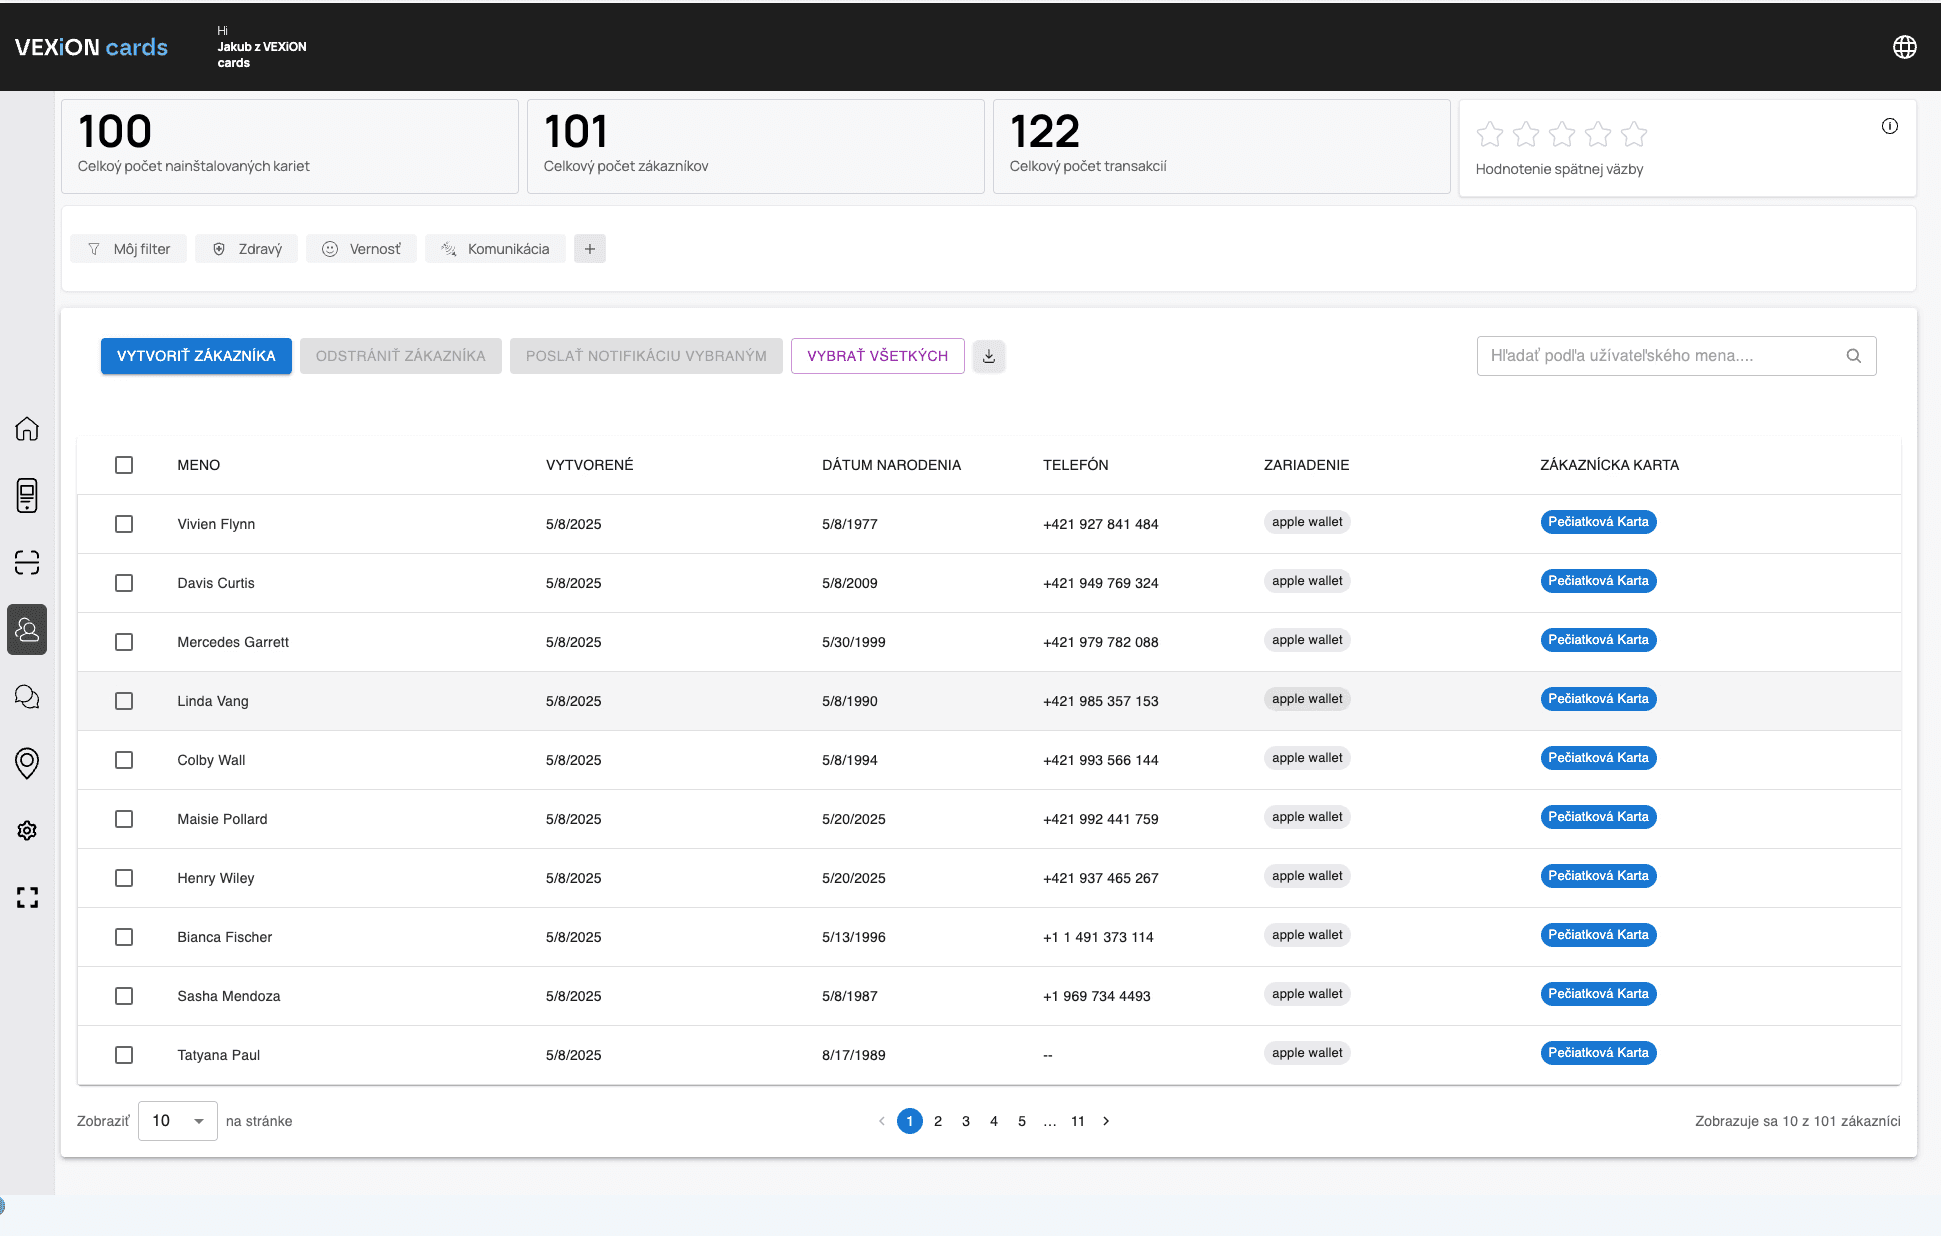This screenshot has width=1941, height=1236.
Task: Toggle the select-all header checkbox
Action: click(124, 465)
